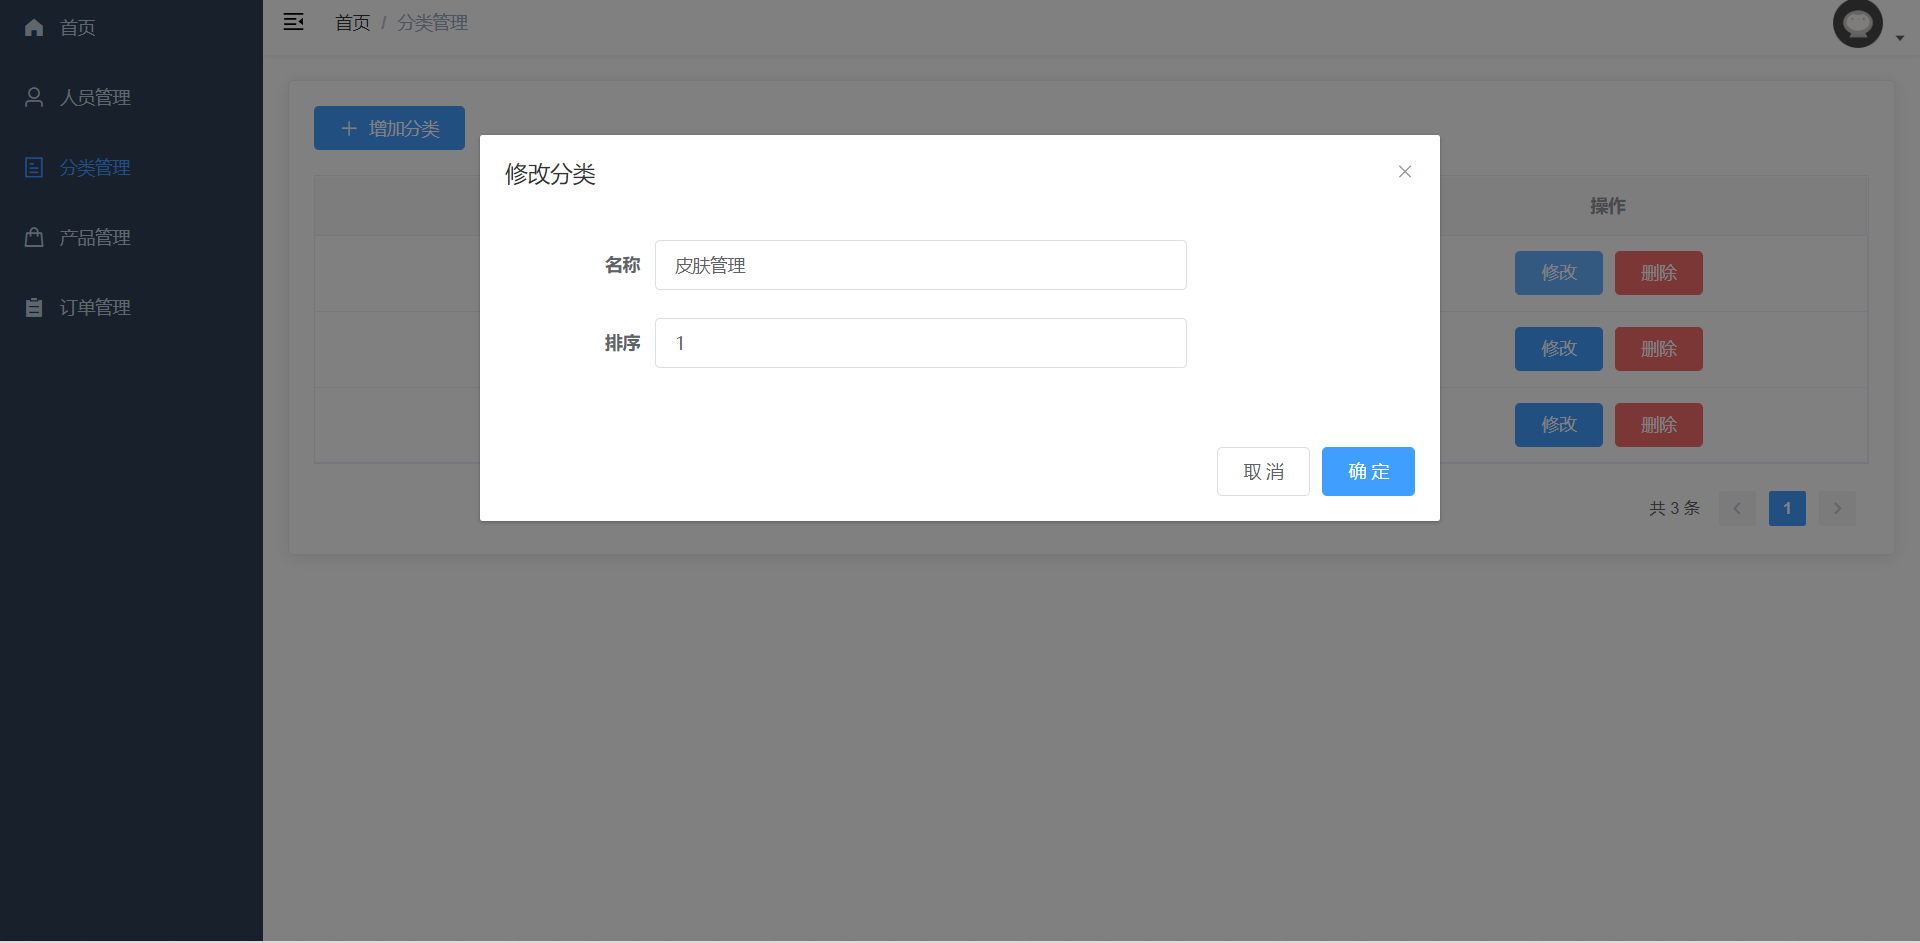Image resolution: width=1920 pixels, height=943 pixels.
Task: Focus the 名称 input field
Action: pyautogui.click(x=920, y=265)
